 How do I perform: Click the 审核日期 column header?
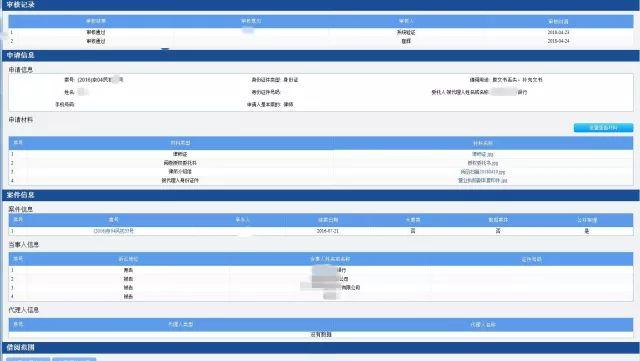click(558, 21)
